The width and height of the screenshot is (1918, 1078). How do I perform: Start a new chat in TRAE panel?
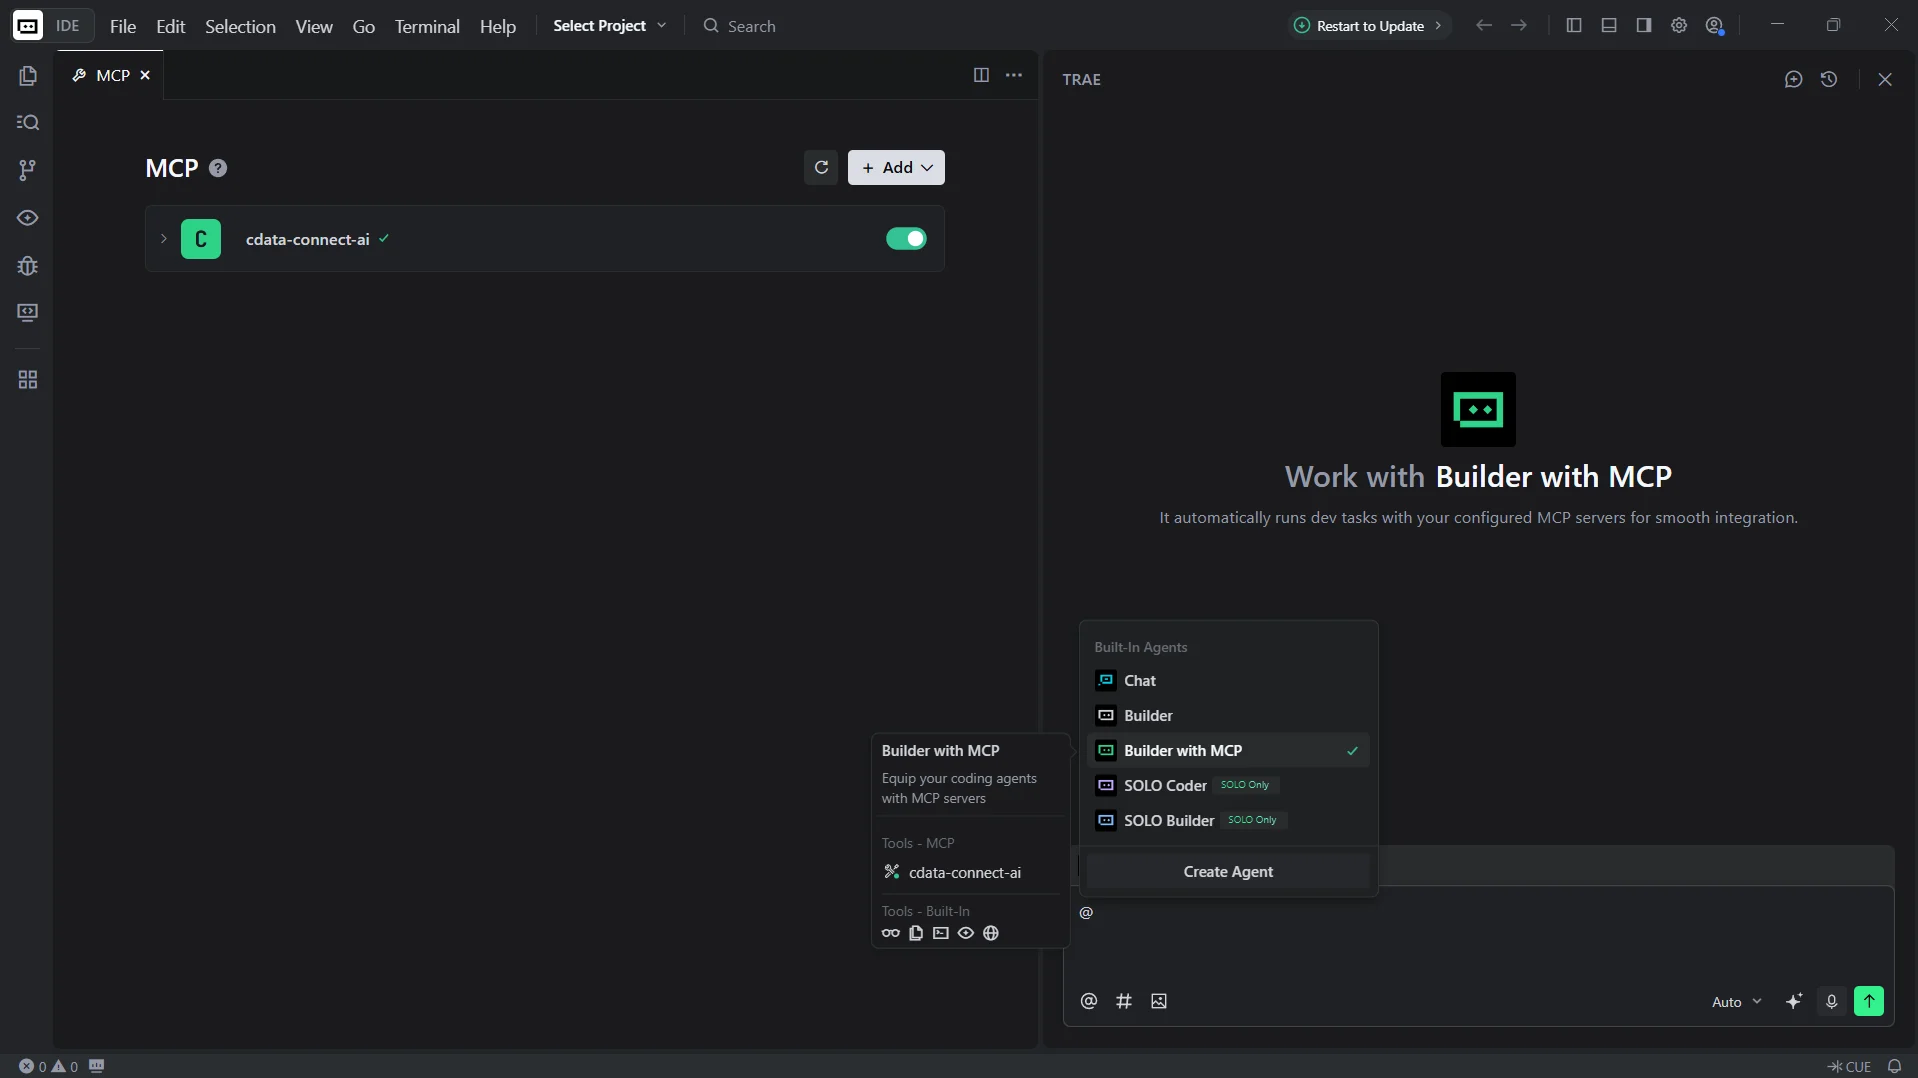point(1793,79)
